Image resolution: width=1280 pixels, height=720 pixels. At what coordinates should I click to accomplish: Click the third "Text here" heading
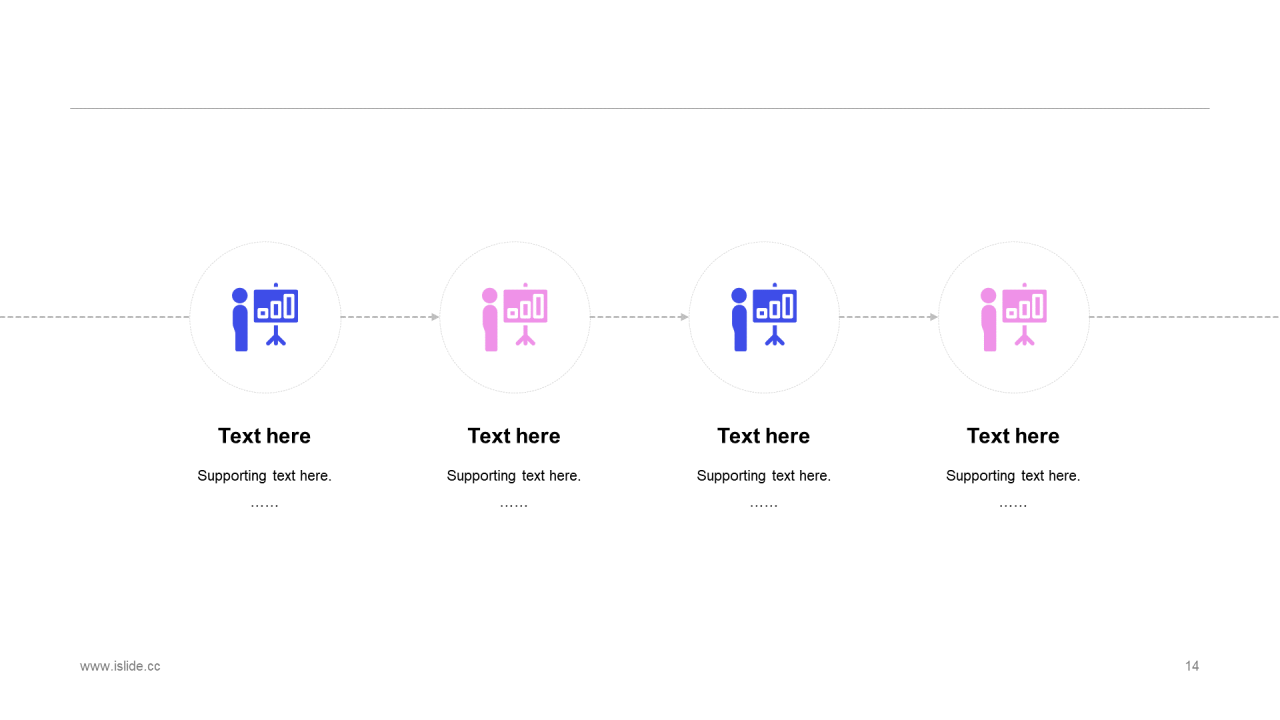pos(763,436)
